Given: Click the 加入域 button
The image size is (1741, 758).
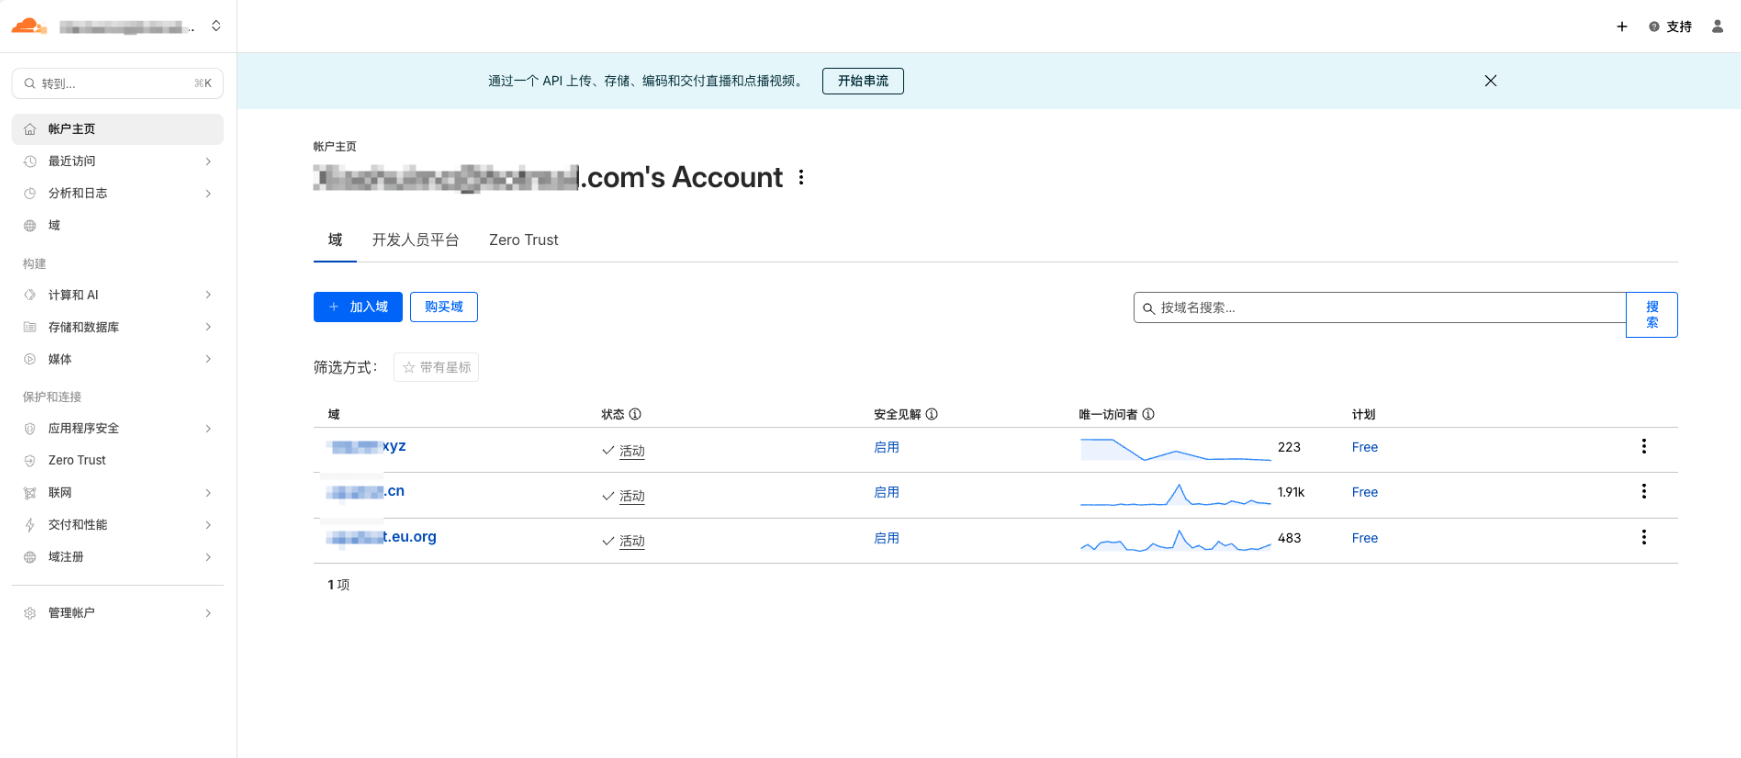Looking at the screenshot, I should (358, 307).
